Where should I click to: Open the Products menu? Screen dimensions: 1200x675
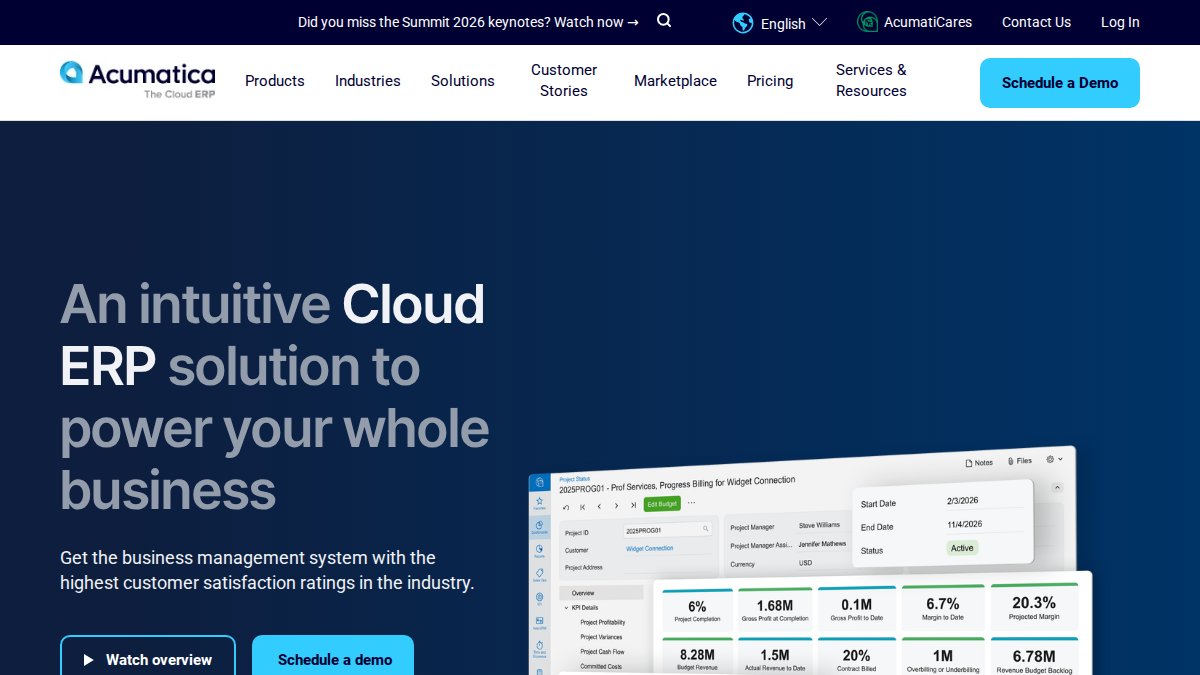tap(275, 81)
